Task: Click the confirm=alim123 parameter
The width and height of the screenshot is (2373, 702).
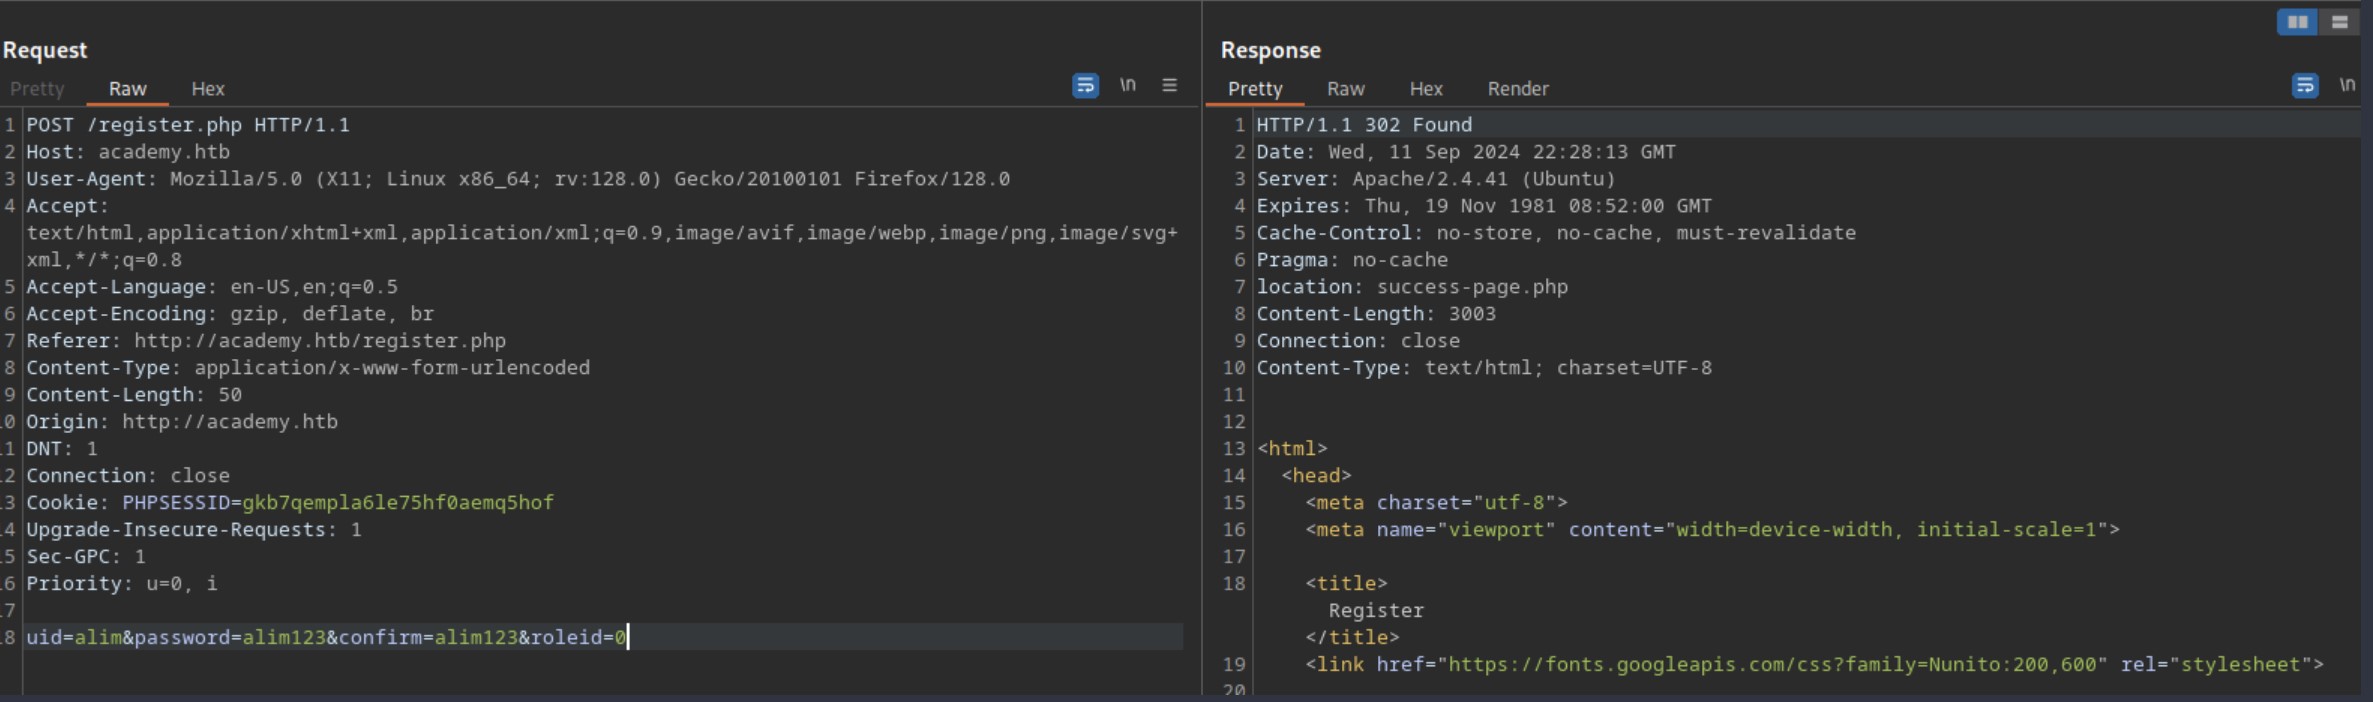Action: coord(428,638)
